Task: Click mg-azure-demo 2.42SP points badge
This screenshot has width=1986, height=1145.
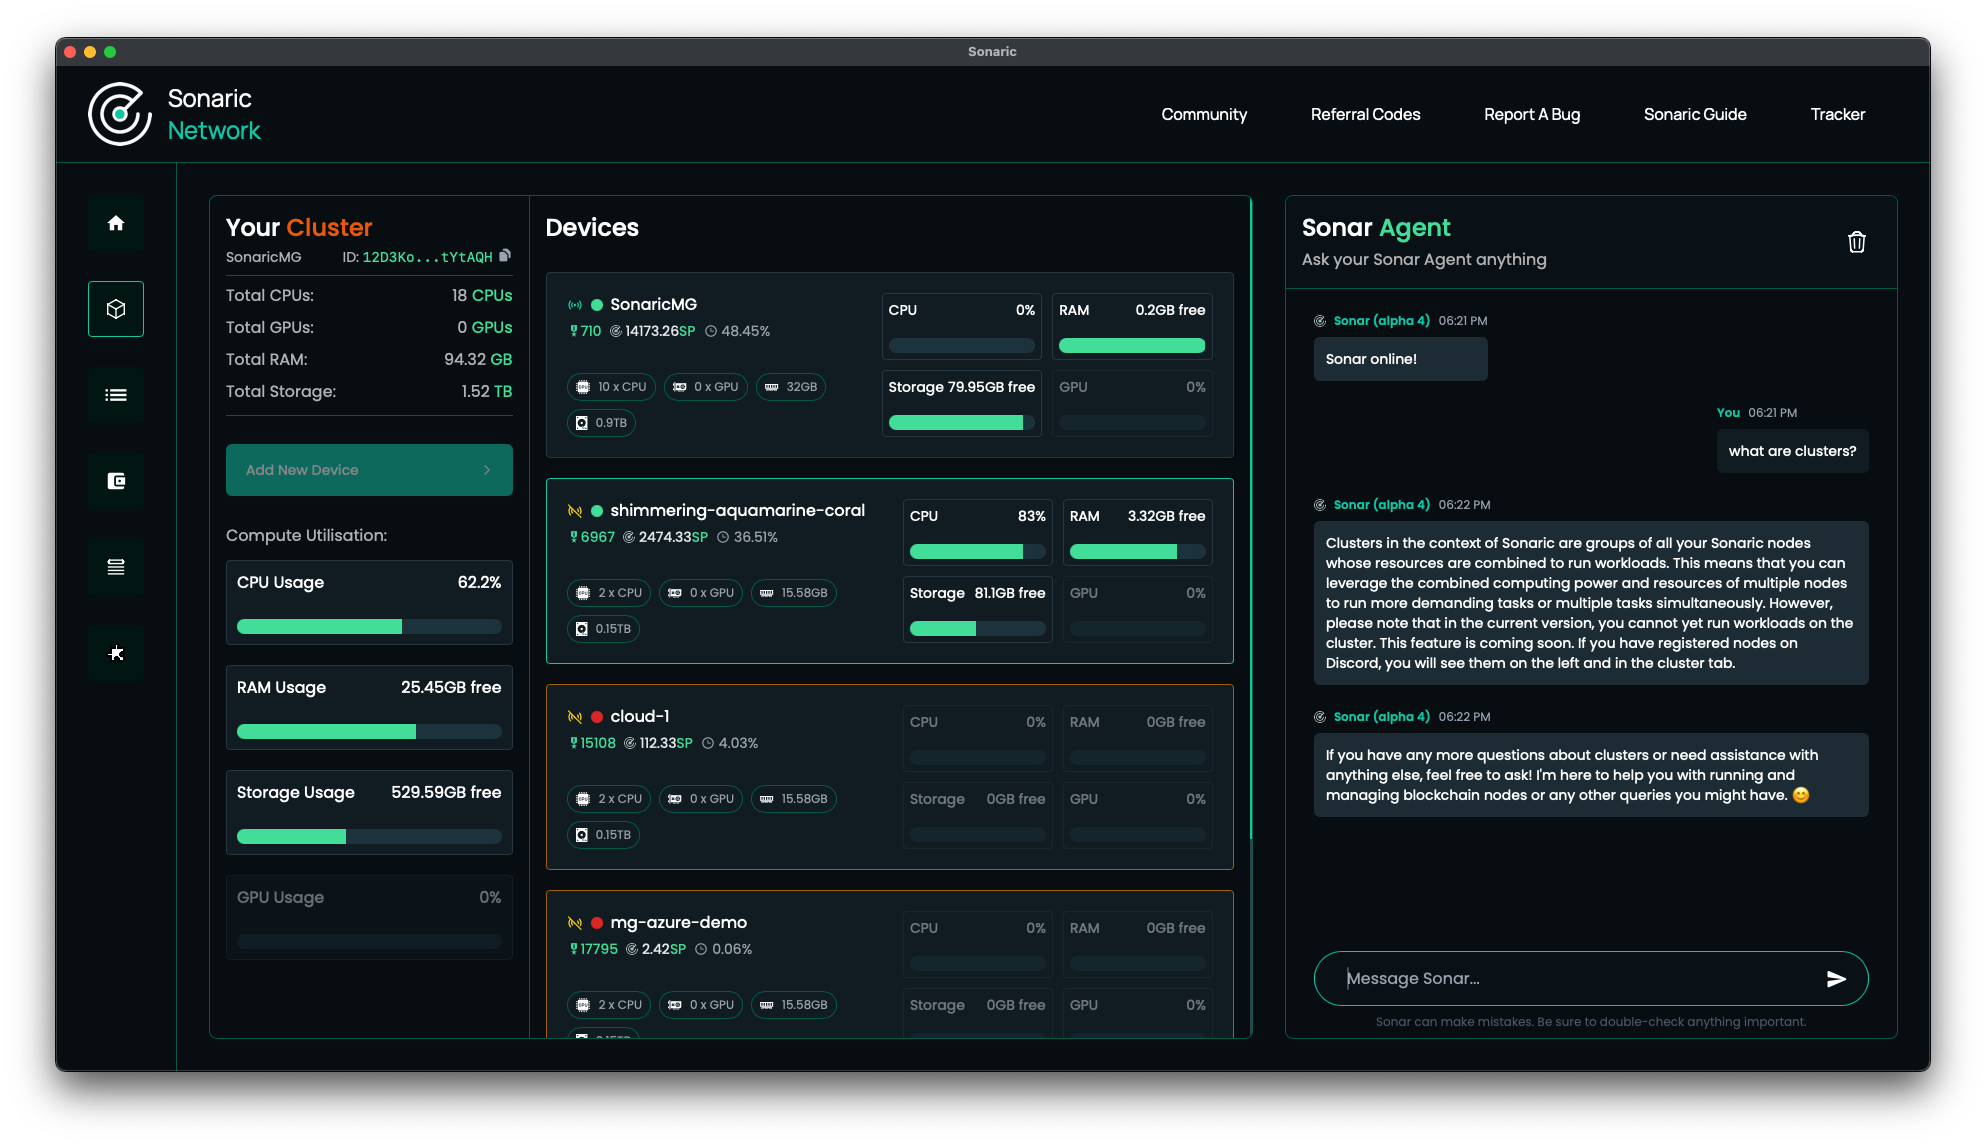Action: pyautogui.click(x=656, y=949)
